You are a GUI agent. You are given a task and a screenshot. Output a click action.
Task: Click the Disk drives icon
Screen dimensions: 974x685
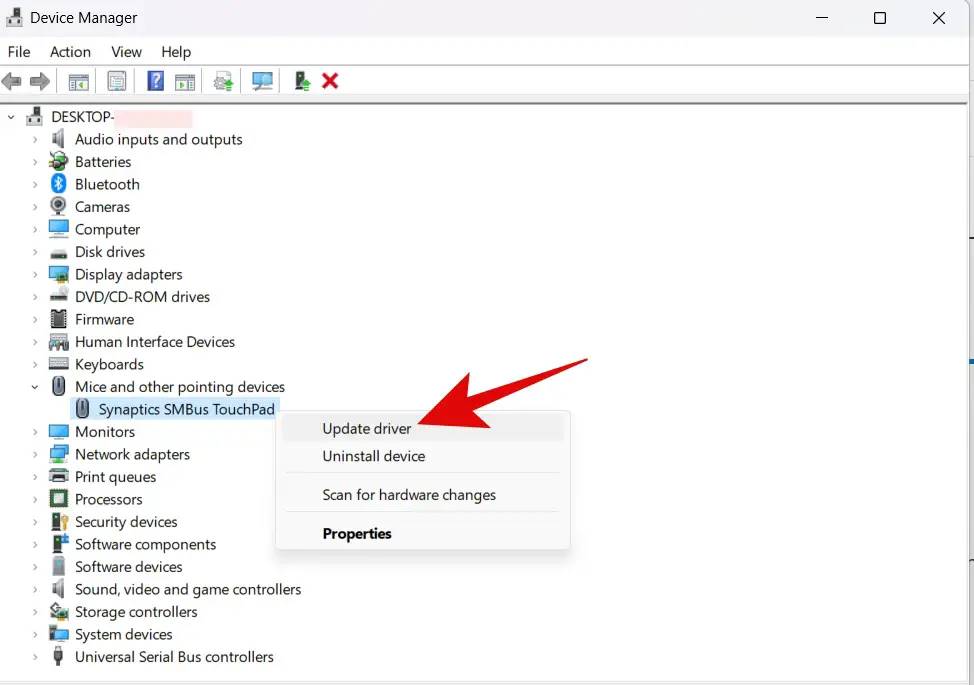[x=58, y=253]
